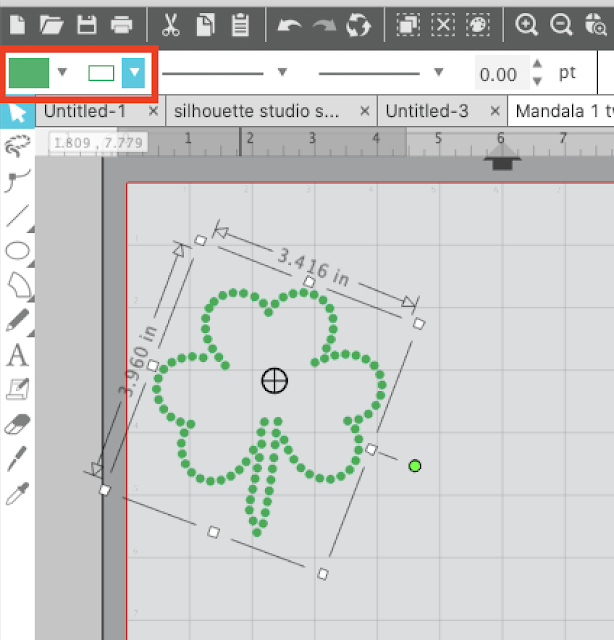The height and width of the screenshot is (640, 614).
Task: Paste from the clipboard
Action: pyautogui.click(x=240, y=25)
